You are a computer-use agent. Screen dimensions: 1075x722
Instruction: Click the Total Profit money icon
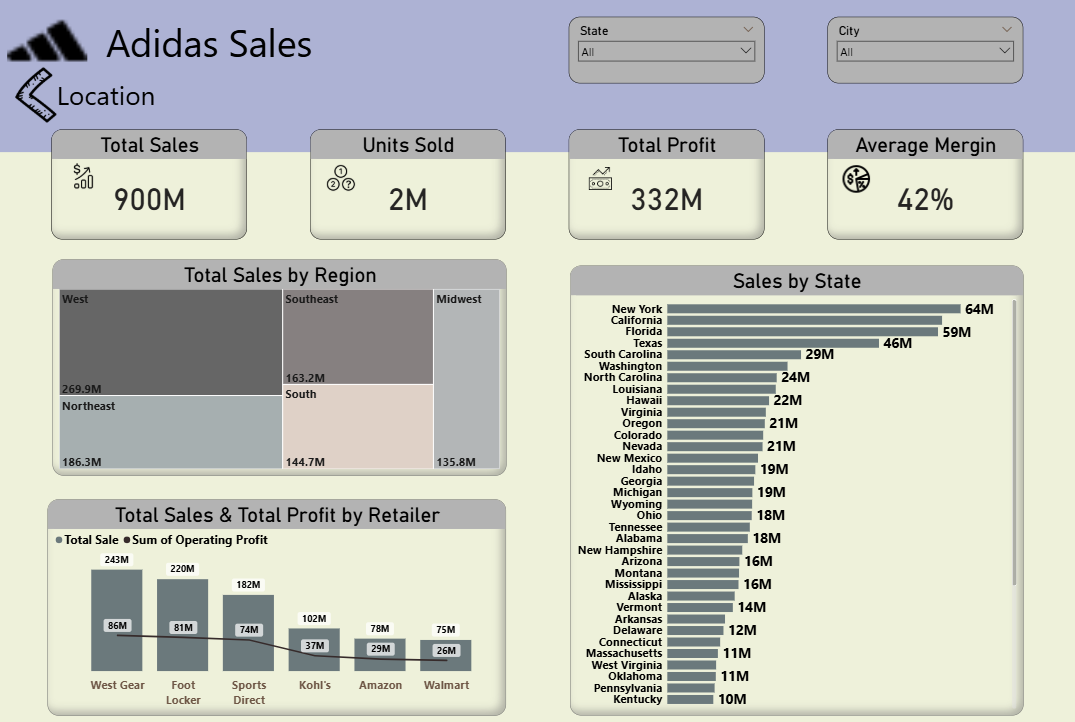(x=600, y=179)
